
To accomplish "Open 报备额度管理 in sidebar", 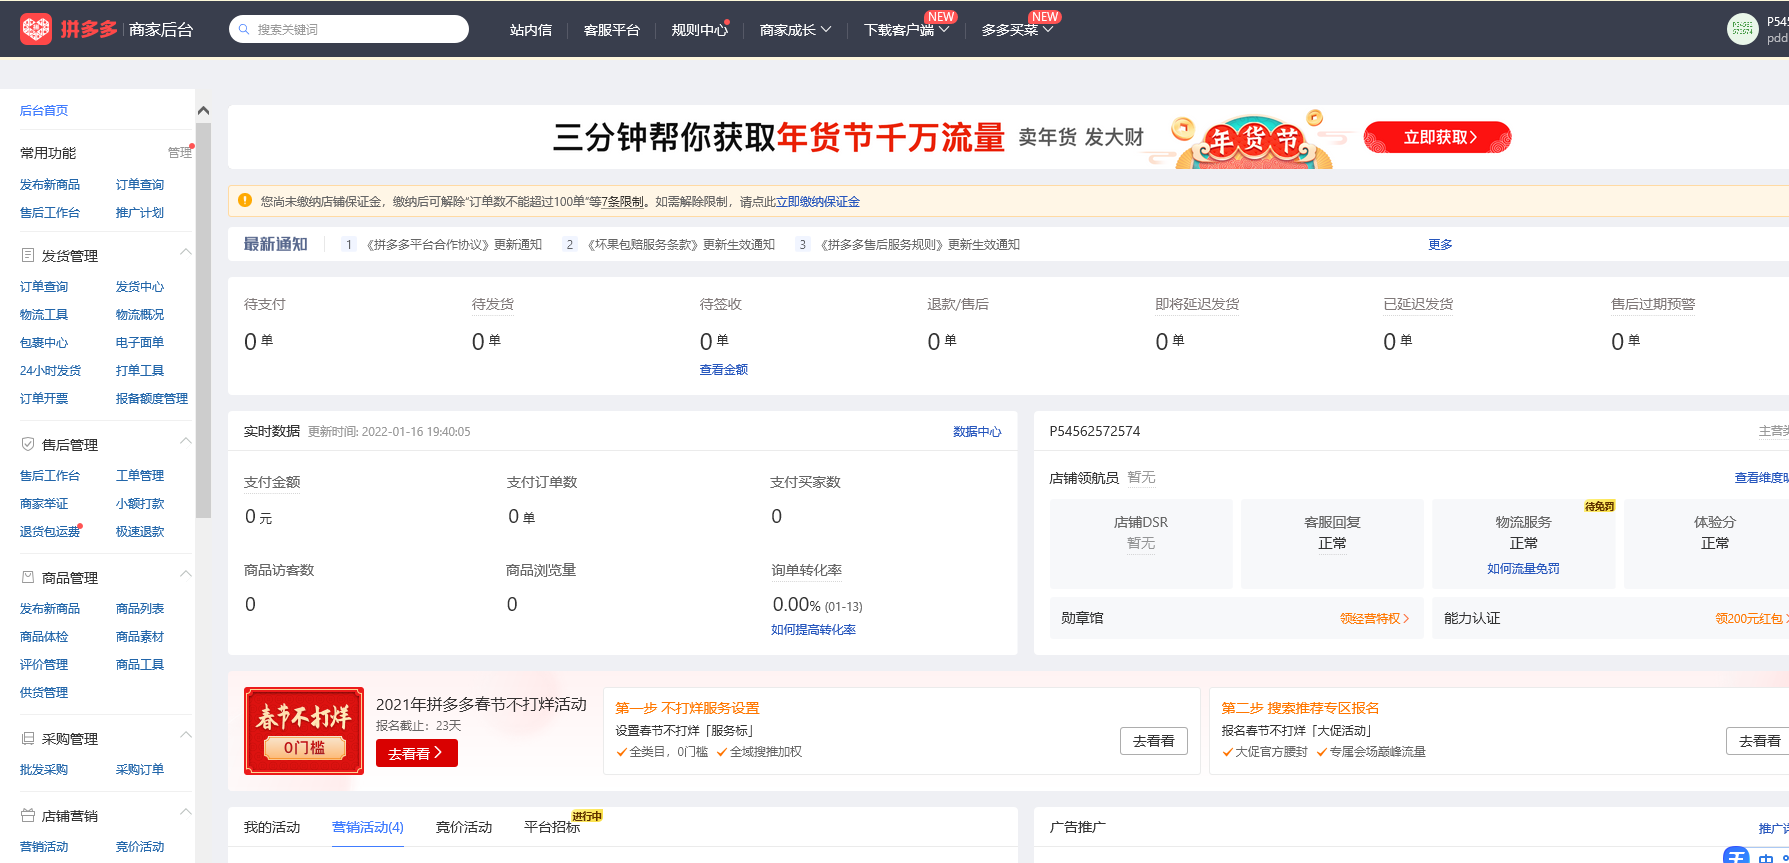I will (152, 398).
